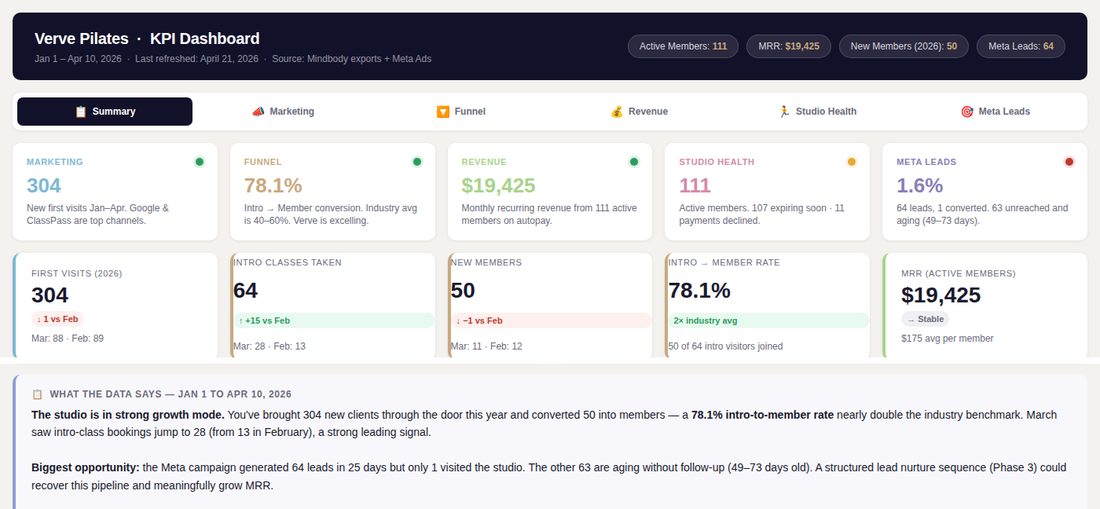Screen dimensions: 1100x509
Task: Click the '2× industry avg' badge
Action: click(x=768, y=320)
